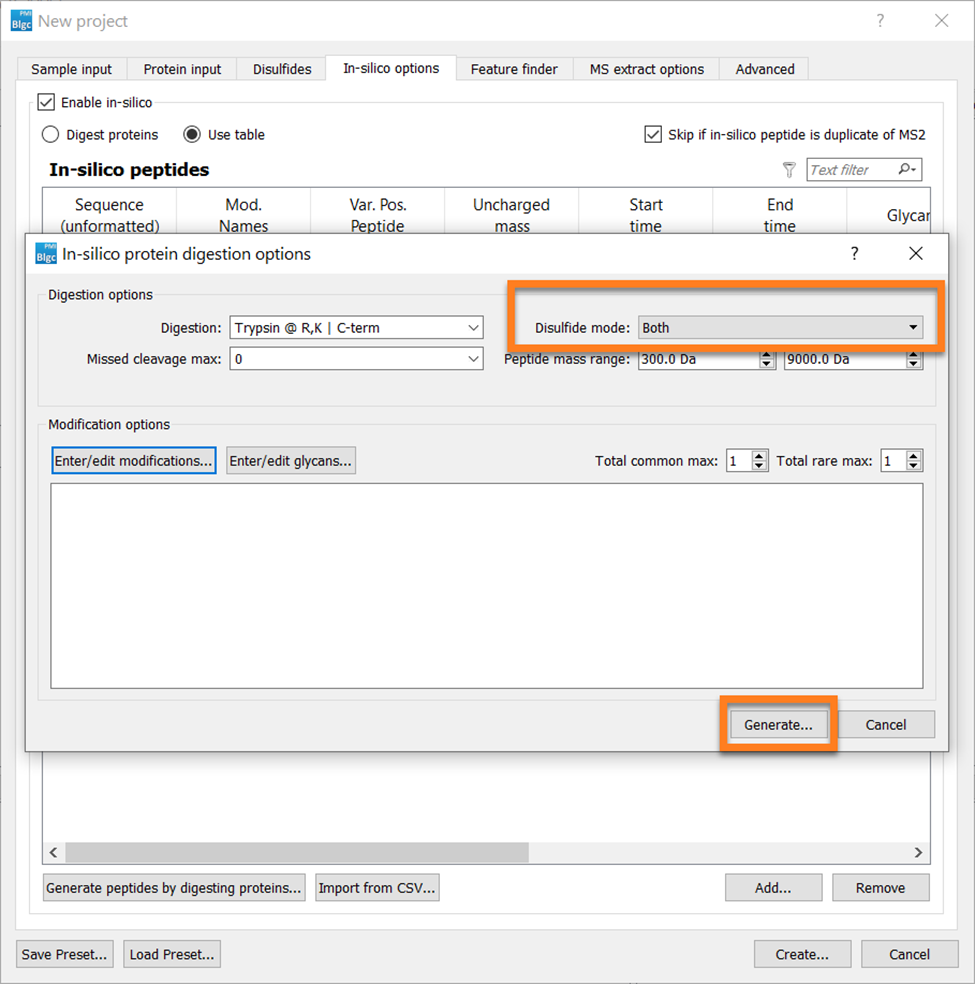Open the Disulfide mode dropdown
The image size is (975, 984).
click(912, 327)
